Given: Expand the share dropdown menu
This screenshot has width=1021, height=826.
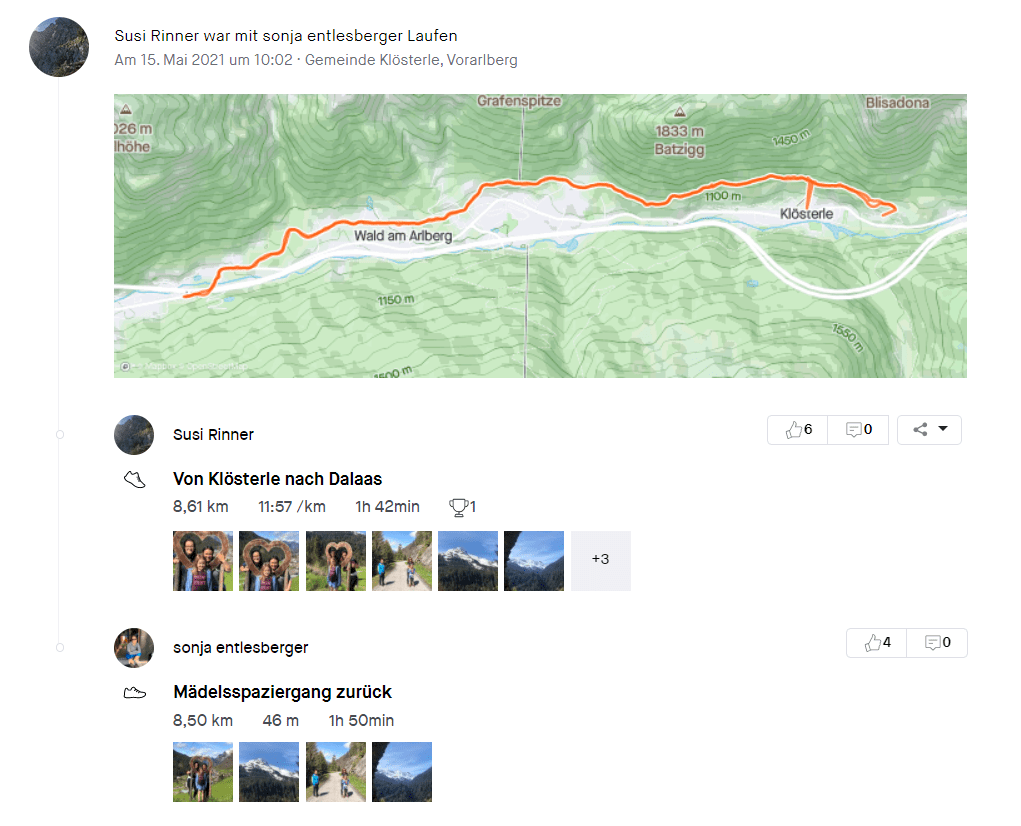Looking at the screenshot, I should [929, 430].
